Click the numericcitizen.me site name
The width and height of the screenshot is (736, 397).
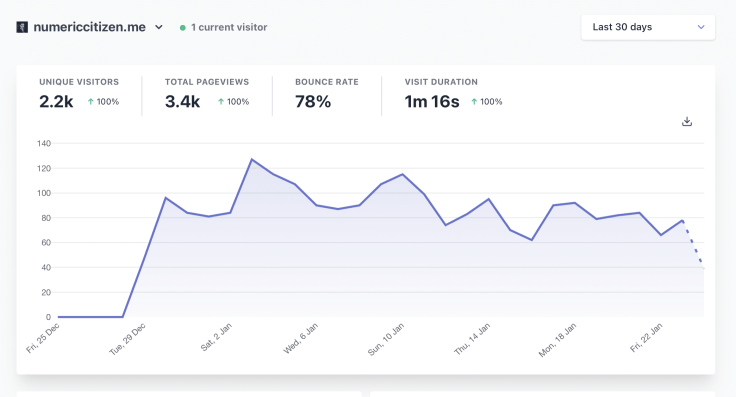point(90,27)
